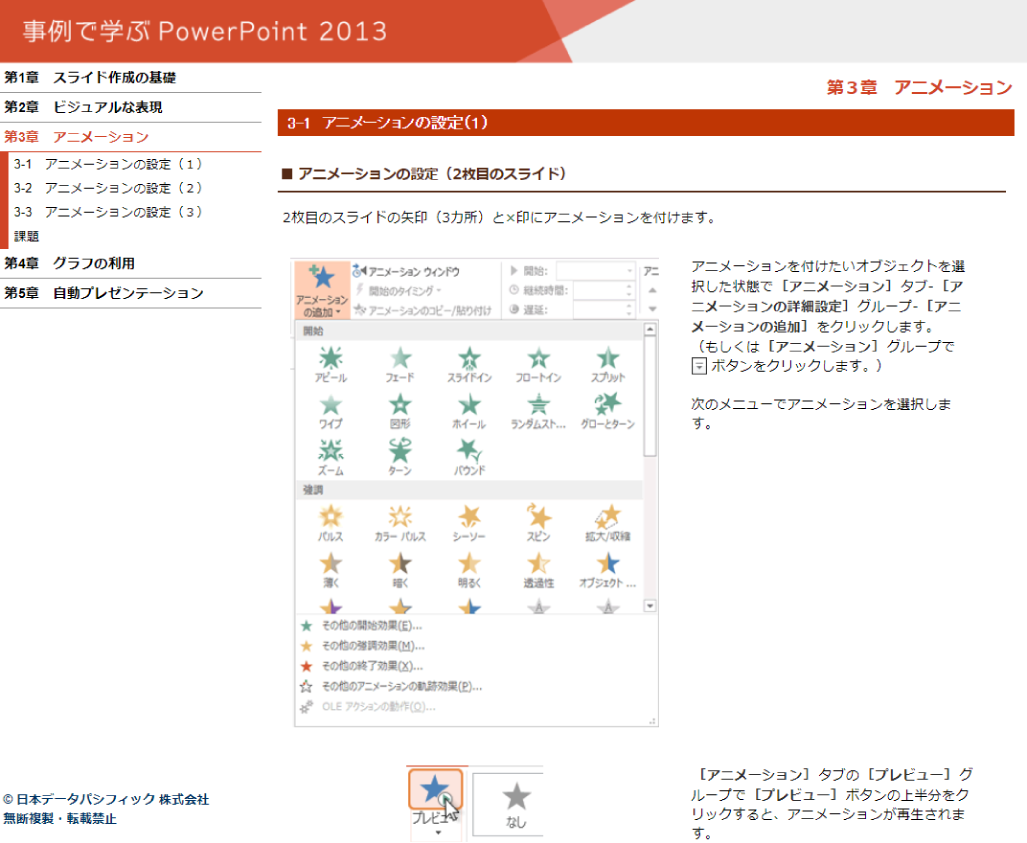Apply the グローとターン animation
This screenshot has width=1027, height=843.
point(608,411)
